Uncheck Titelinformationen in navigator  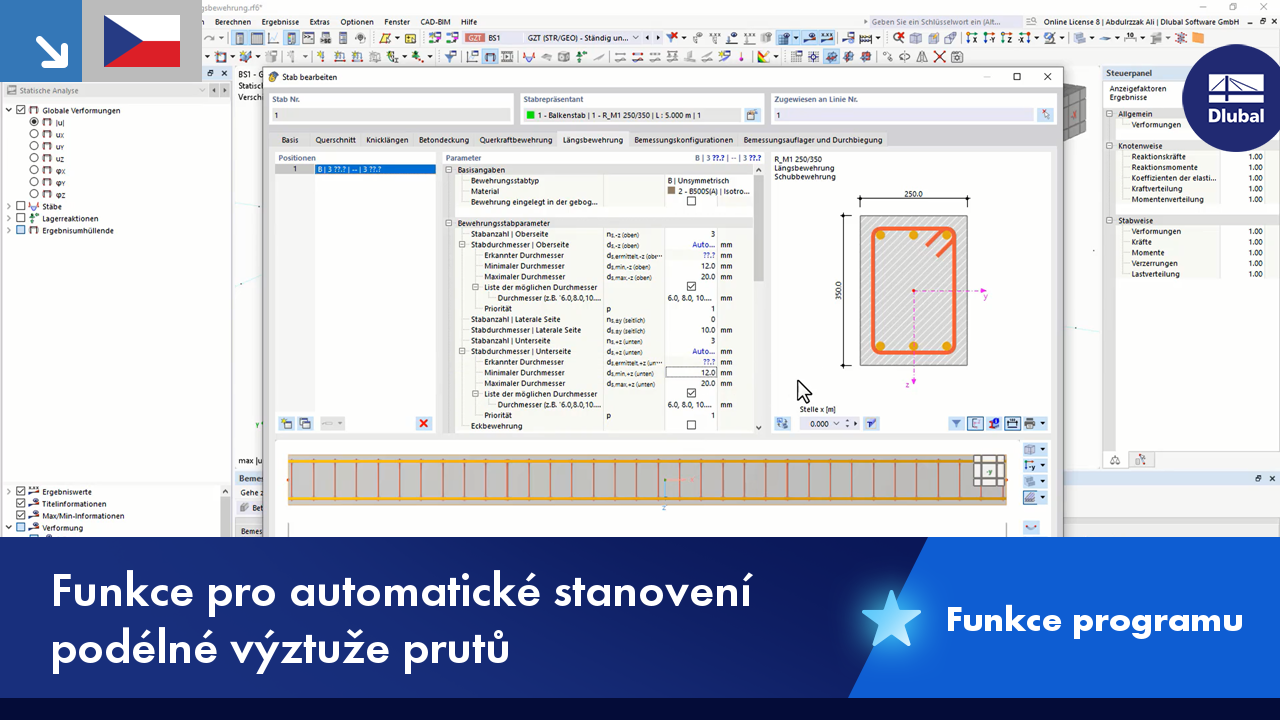(x=21, y=504)
